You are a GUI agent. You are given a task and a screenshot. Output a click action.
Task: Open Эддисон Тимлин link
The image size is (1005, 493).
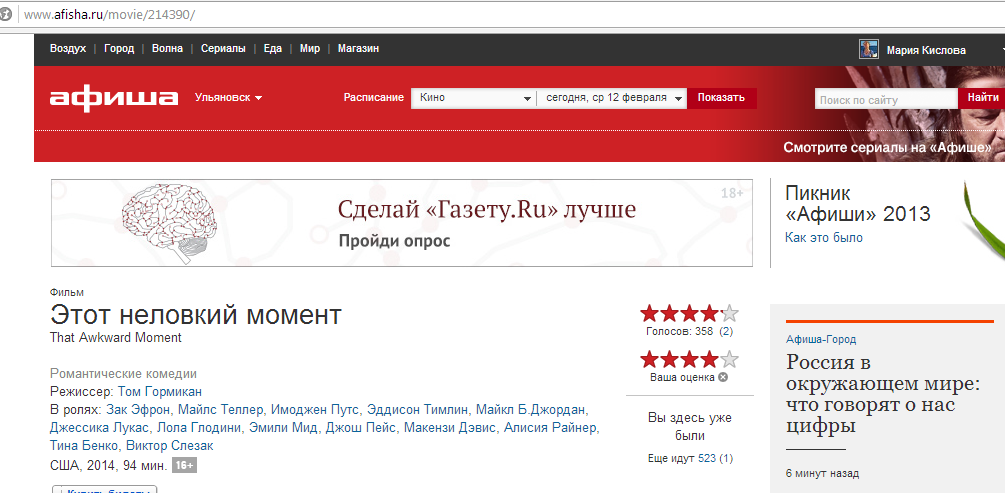tap(420, 410)
